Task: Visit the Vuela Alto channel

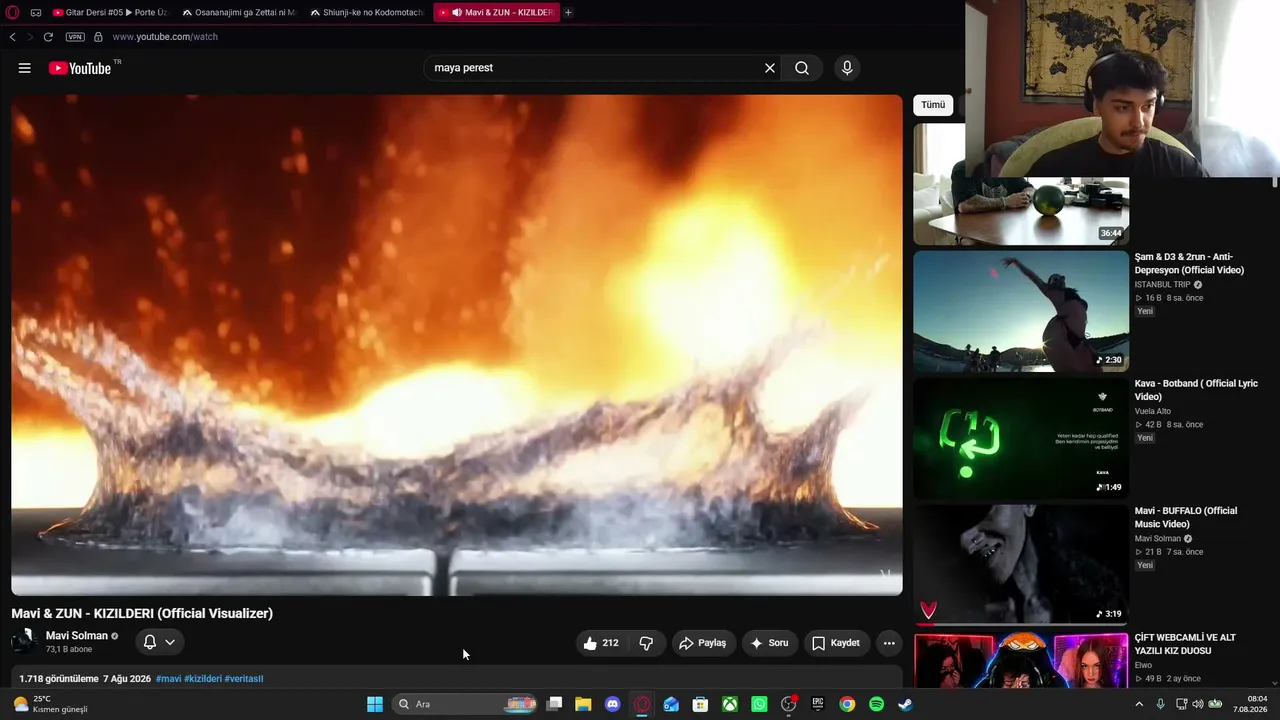Action: [x=1153, y=411]
